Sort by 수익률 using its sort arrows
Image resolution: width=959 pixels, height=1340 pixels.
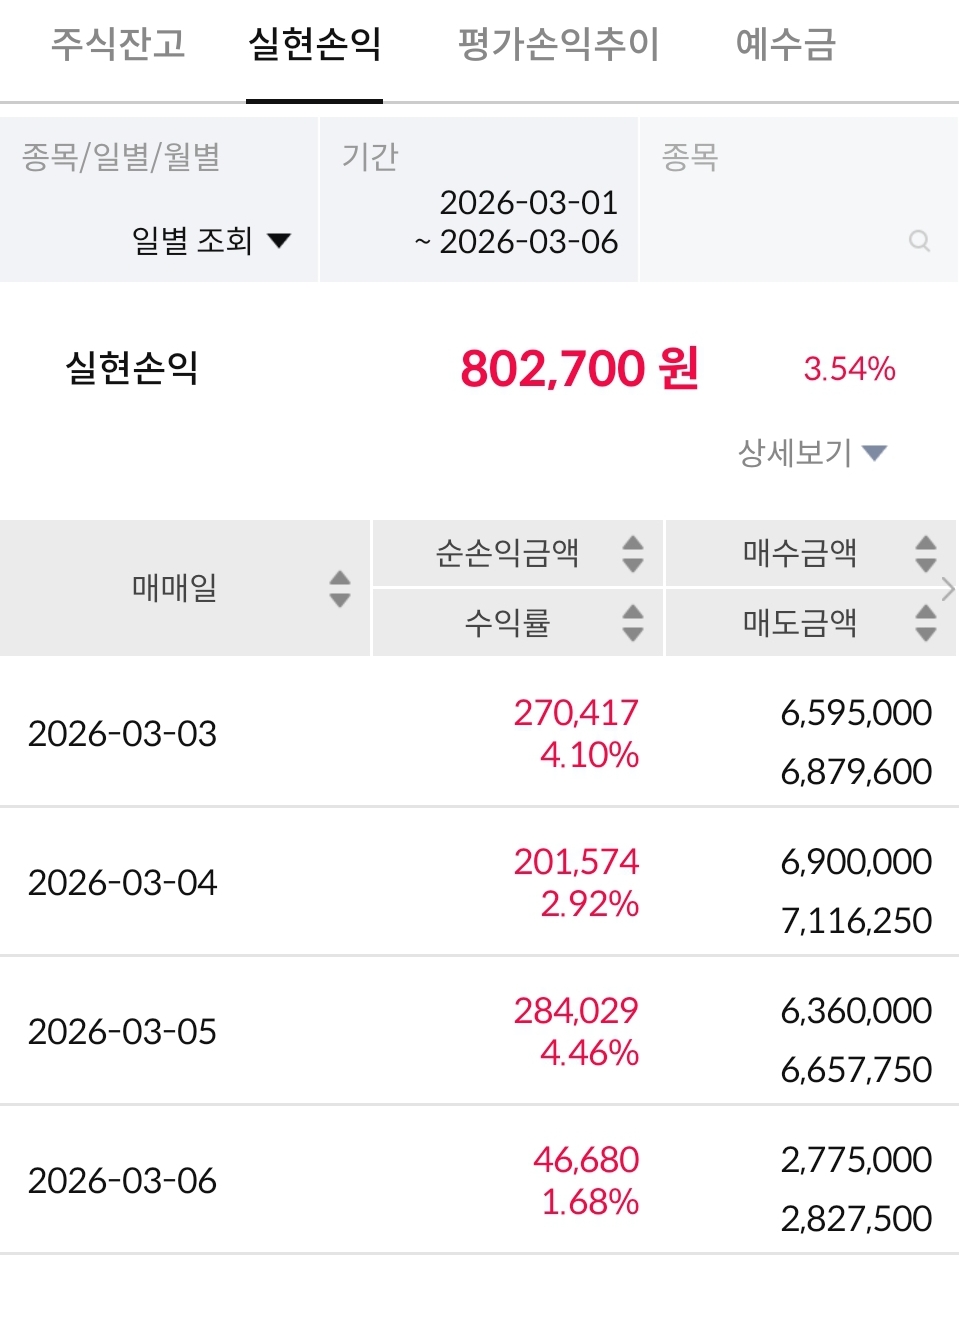click(x=632, y=622)
